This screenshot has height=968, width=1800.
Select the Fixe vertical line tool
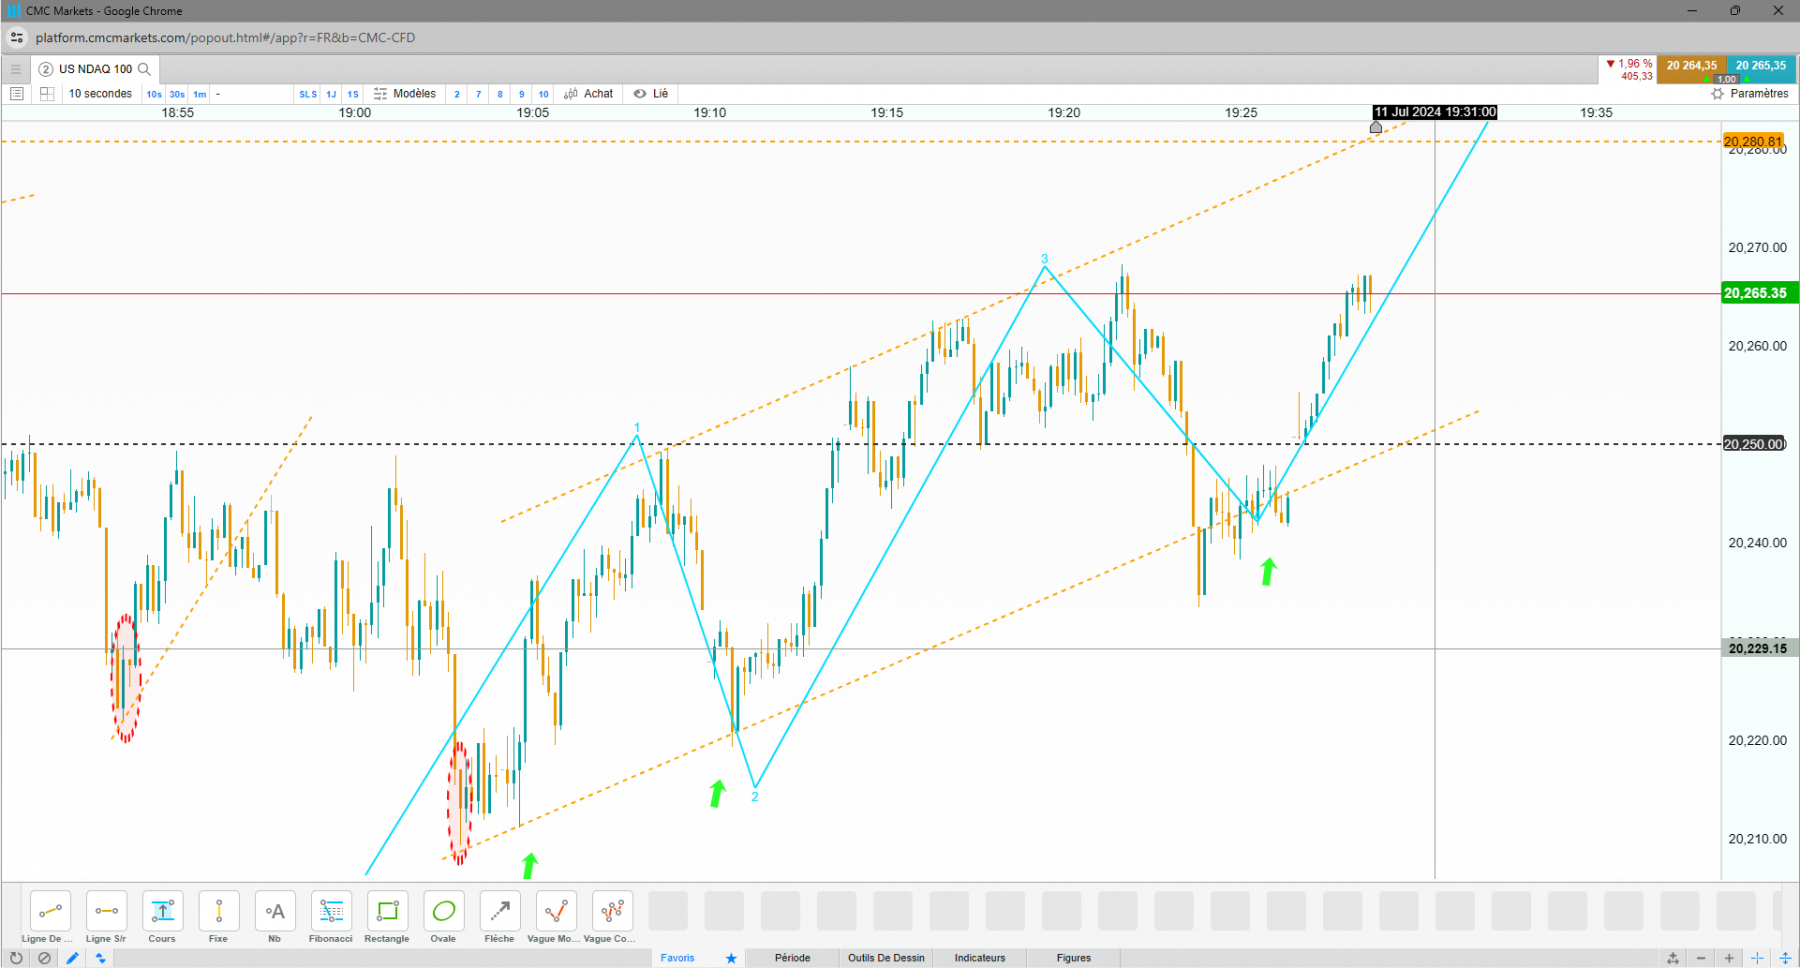[x=218, y=911]
